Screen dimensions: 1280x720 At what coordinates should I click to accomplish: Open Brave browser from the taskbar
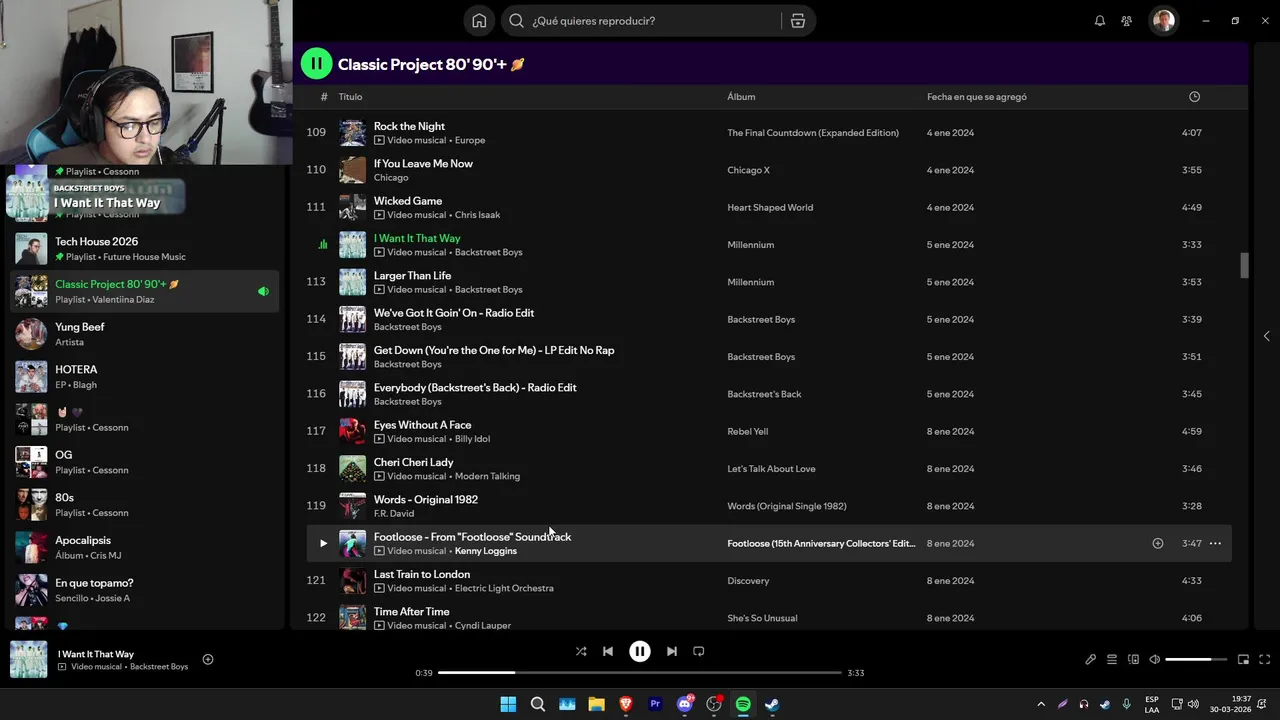(626, 704)
